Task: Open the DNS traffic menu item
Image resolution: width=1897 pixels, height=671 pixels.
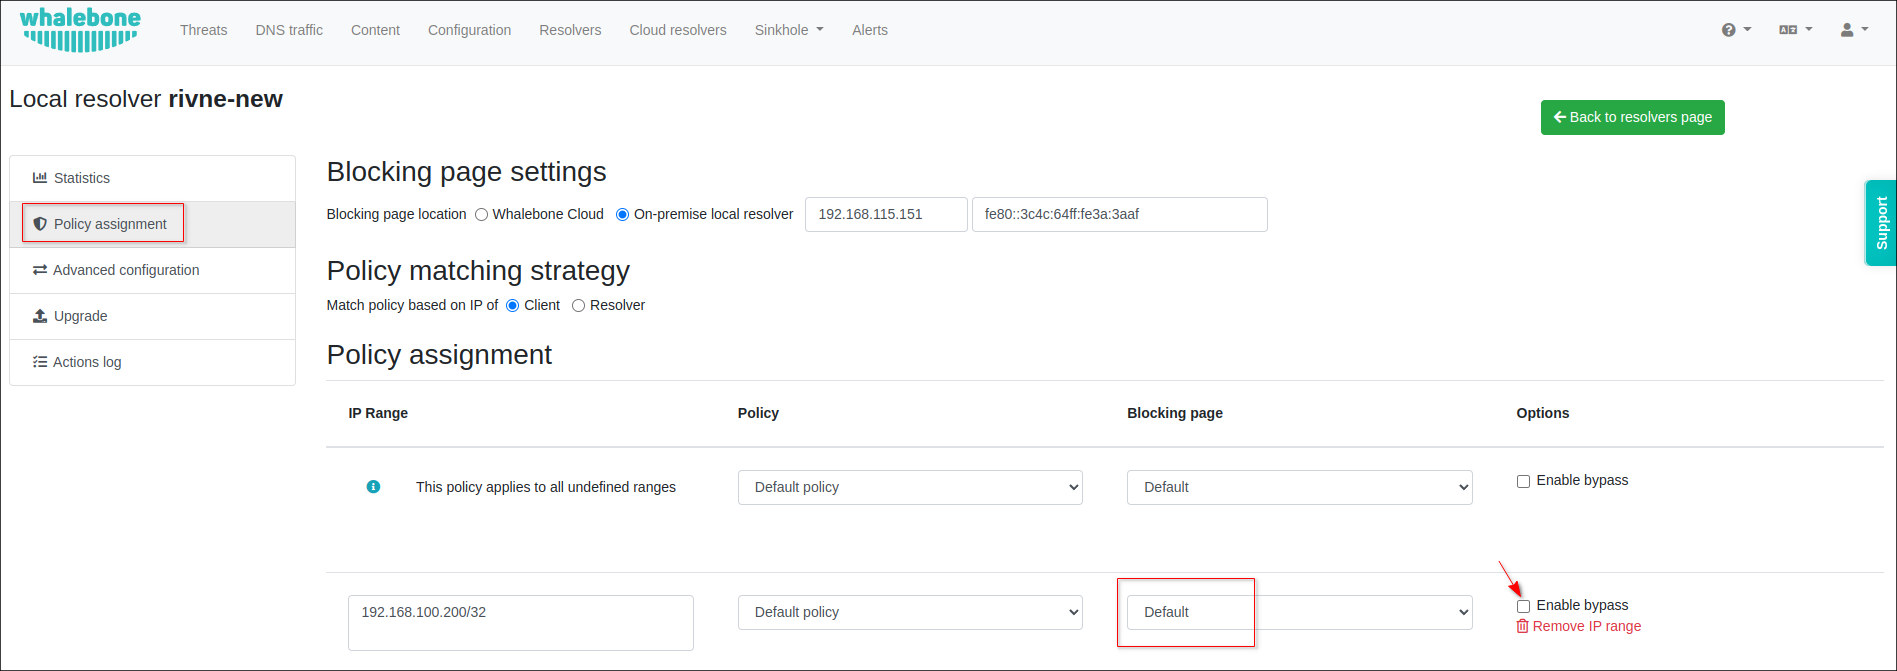Action: coord(289,30)
